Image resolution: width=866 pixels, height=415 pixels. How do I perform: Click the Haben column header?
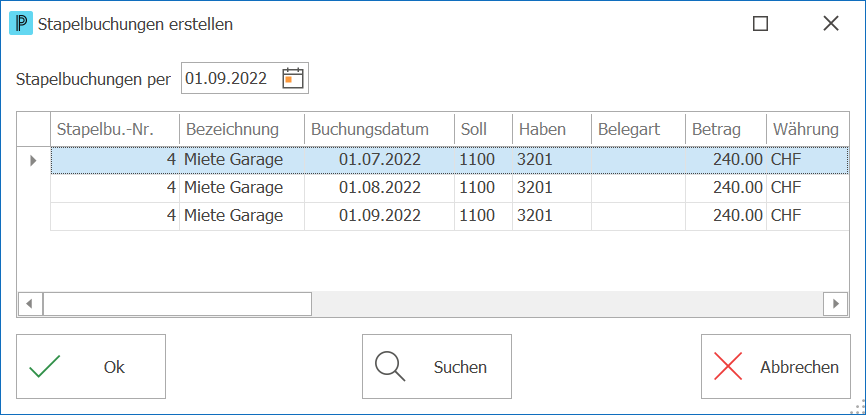point(552,129)
